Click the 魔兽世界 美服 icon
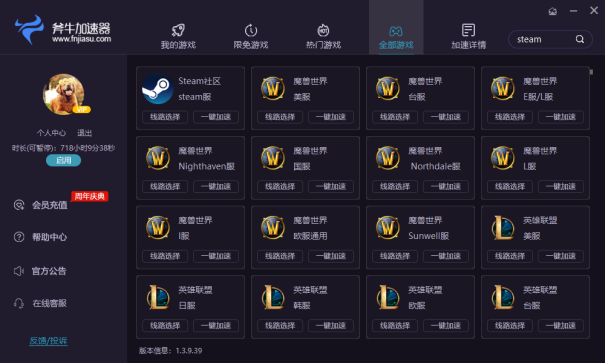The height and width of the screenshot is (363, 605). tap(273, 89)
